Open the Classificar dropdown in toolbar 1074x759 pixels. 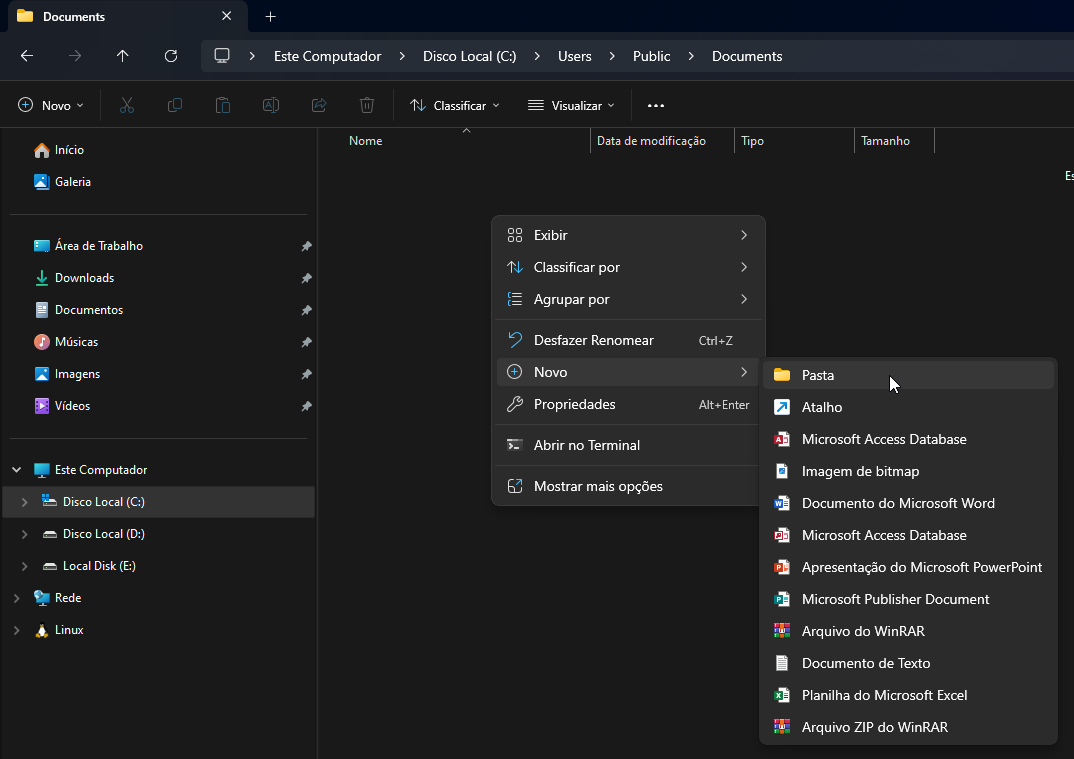(455, 105)
